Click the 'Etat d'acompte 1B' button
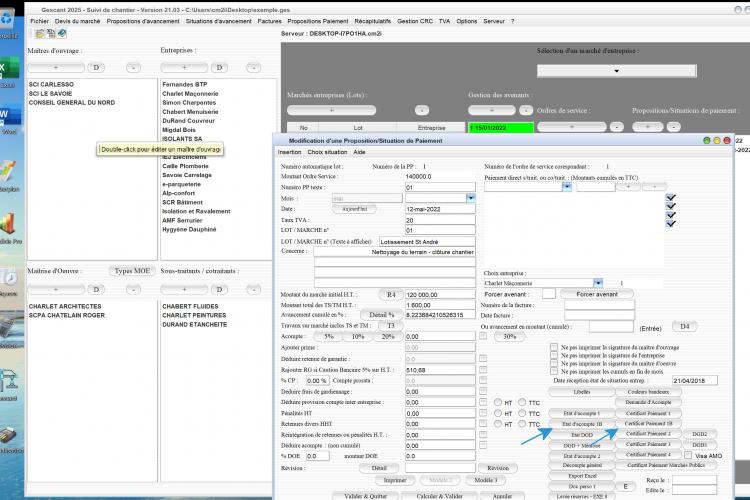The image size is (750, 500). pyautogui.click(x=582, y=424)
